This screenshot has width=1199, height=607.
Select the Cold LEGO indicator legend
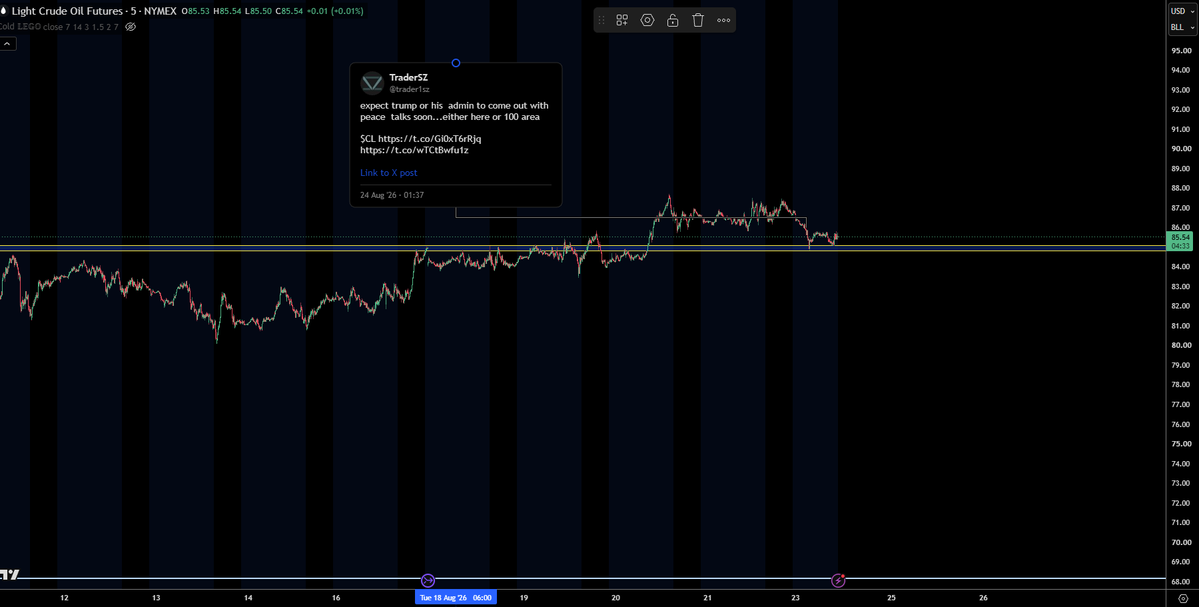(x=60, y=27)
